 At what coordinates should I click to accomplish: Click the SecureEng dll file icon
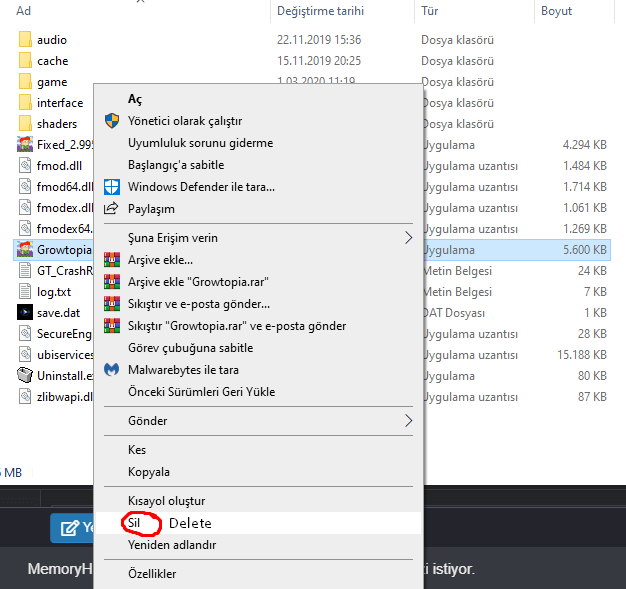tap(25, 333)
